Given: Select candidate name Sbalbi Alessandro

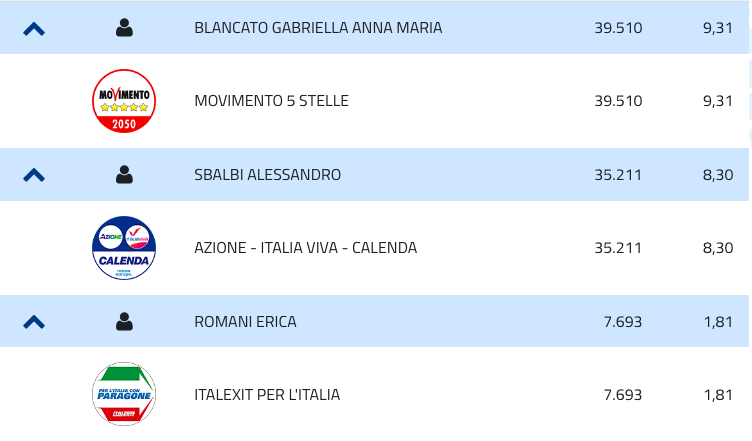Looking at the screenshot, I should (x=267, y=175).
